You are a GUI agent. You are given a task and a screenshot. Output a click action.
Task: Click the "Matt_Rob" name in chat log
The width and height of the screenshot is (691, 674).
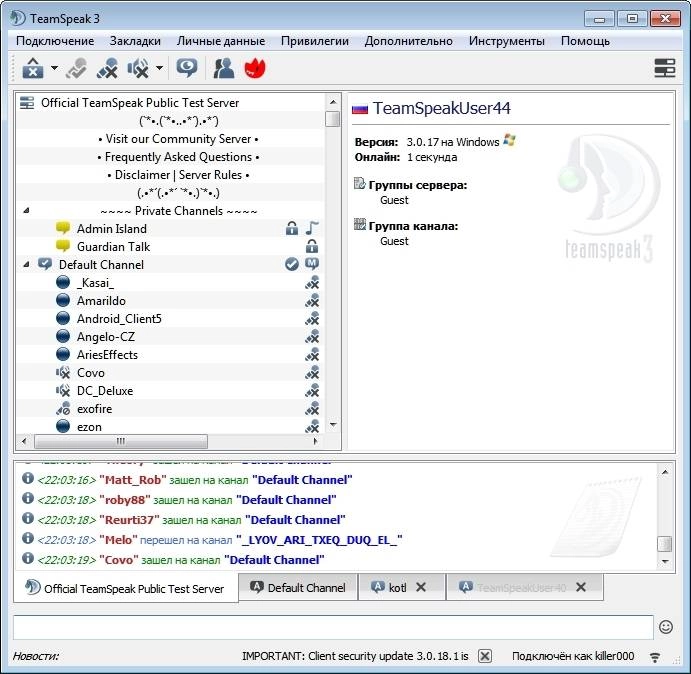coord(133,480)
